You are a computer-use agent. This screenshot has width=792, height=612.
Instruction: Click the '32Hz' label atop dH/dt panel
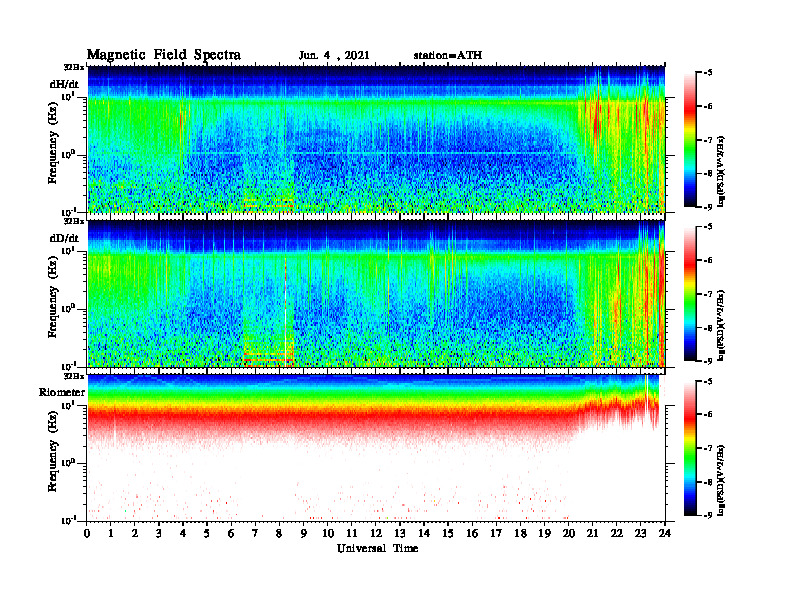pos(74,67)
